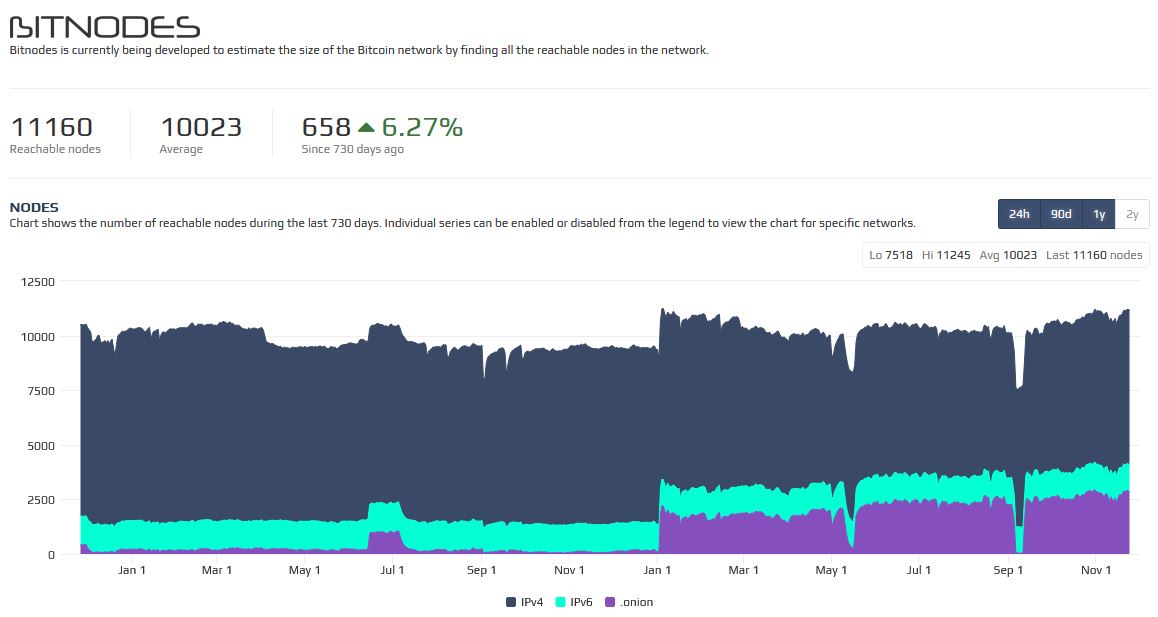The width and height of the screenshot is (1158, 617).
Task: Click the Last 11160 nodes stat
Action: coord(1094,255)
